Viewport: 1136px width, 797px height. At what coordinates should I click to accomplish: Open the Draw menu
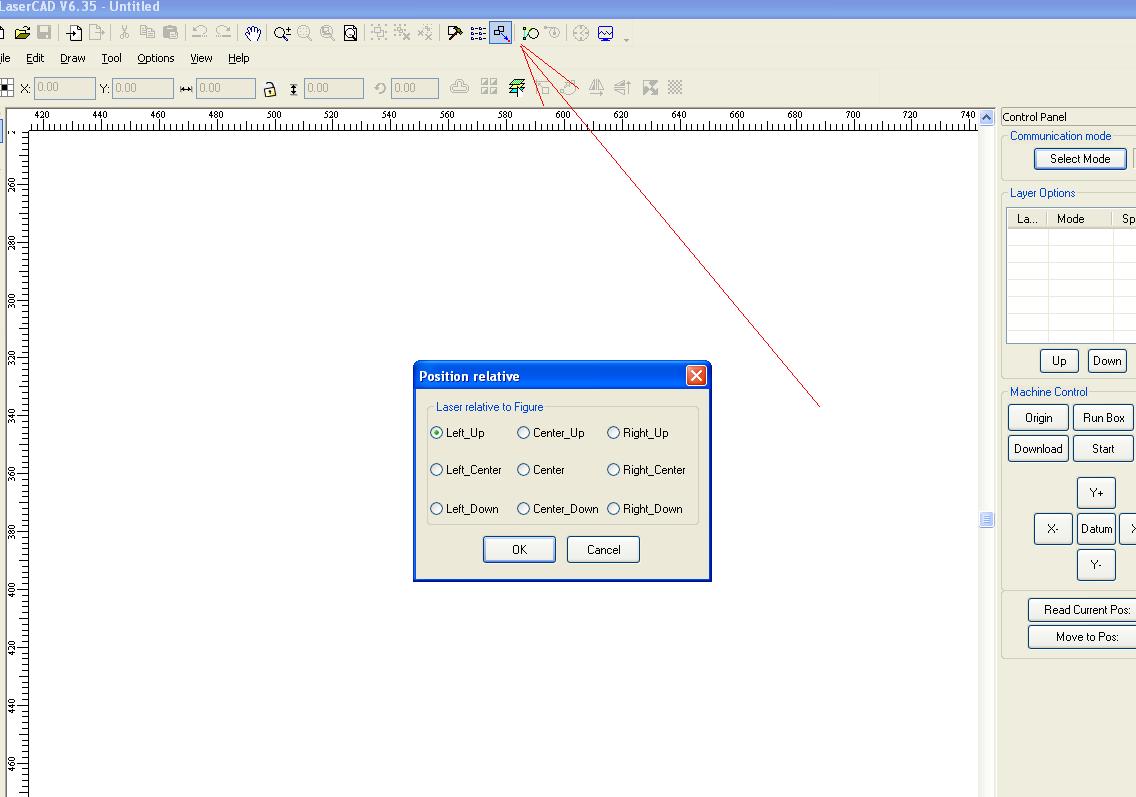tap(73, 58)
